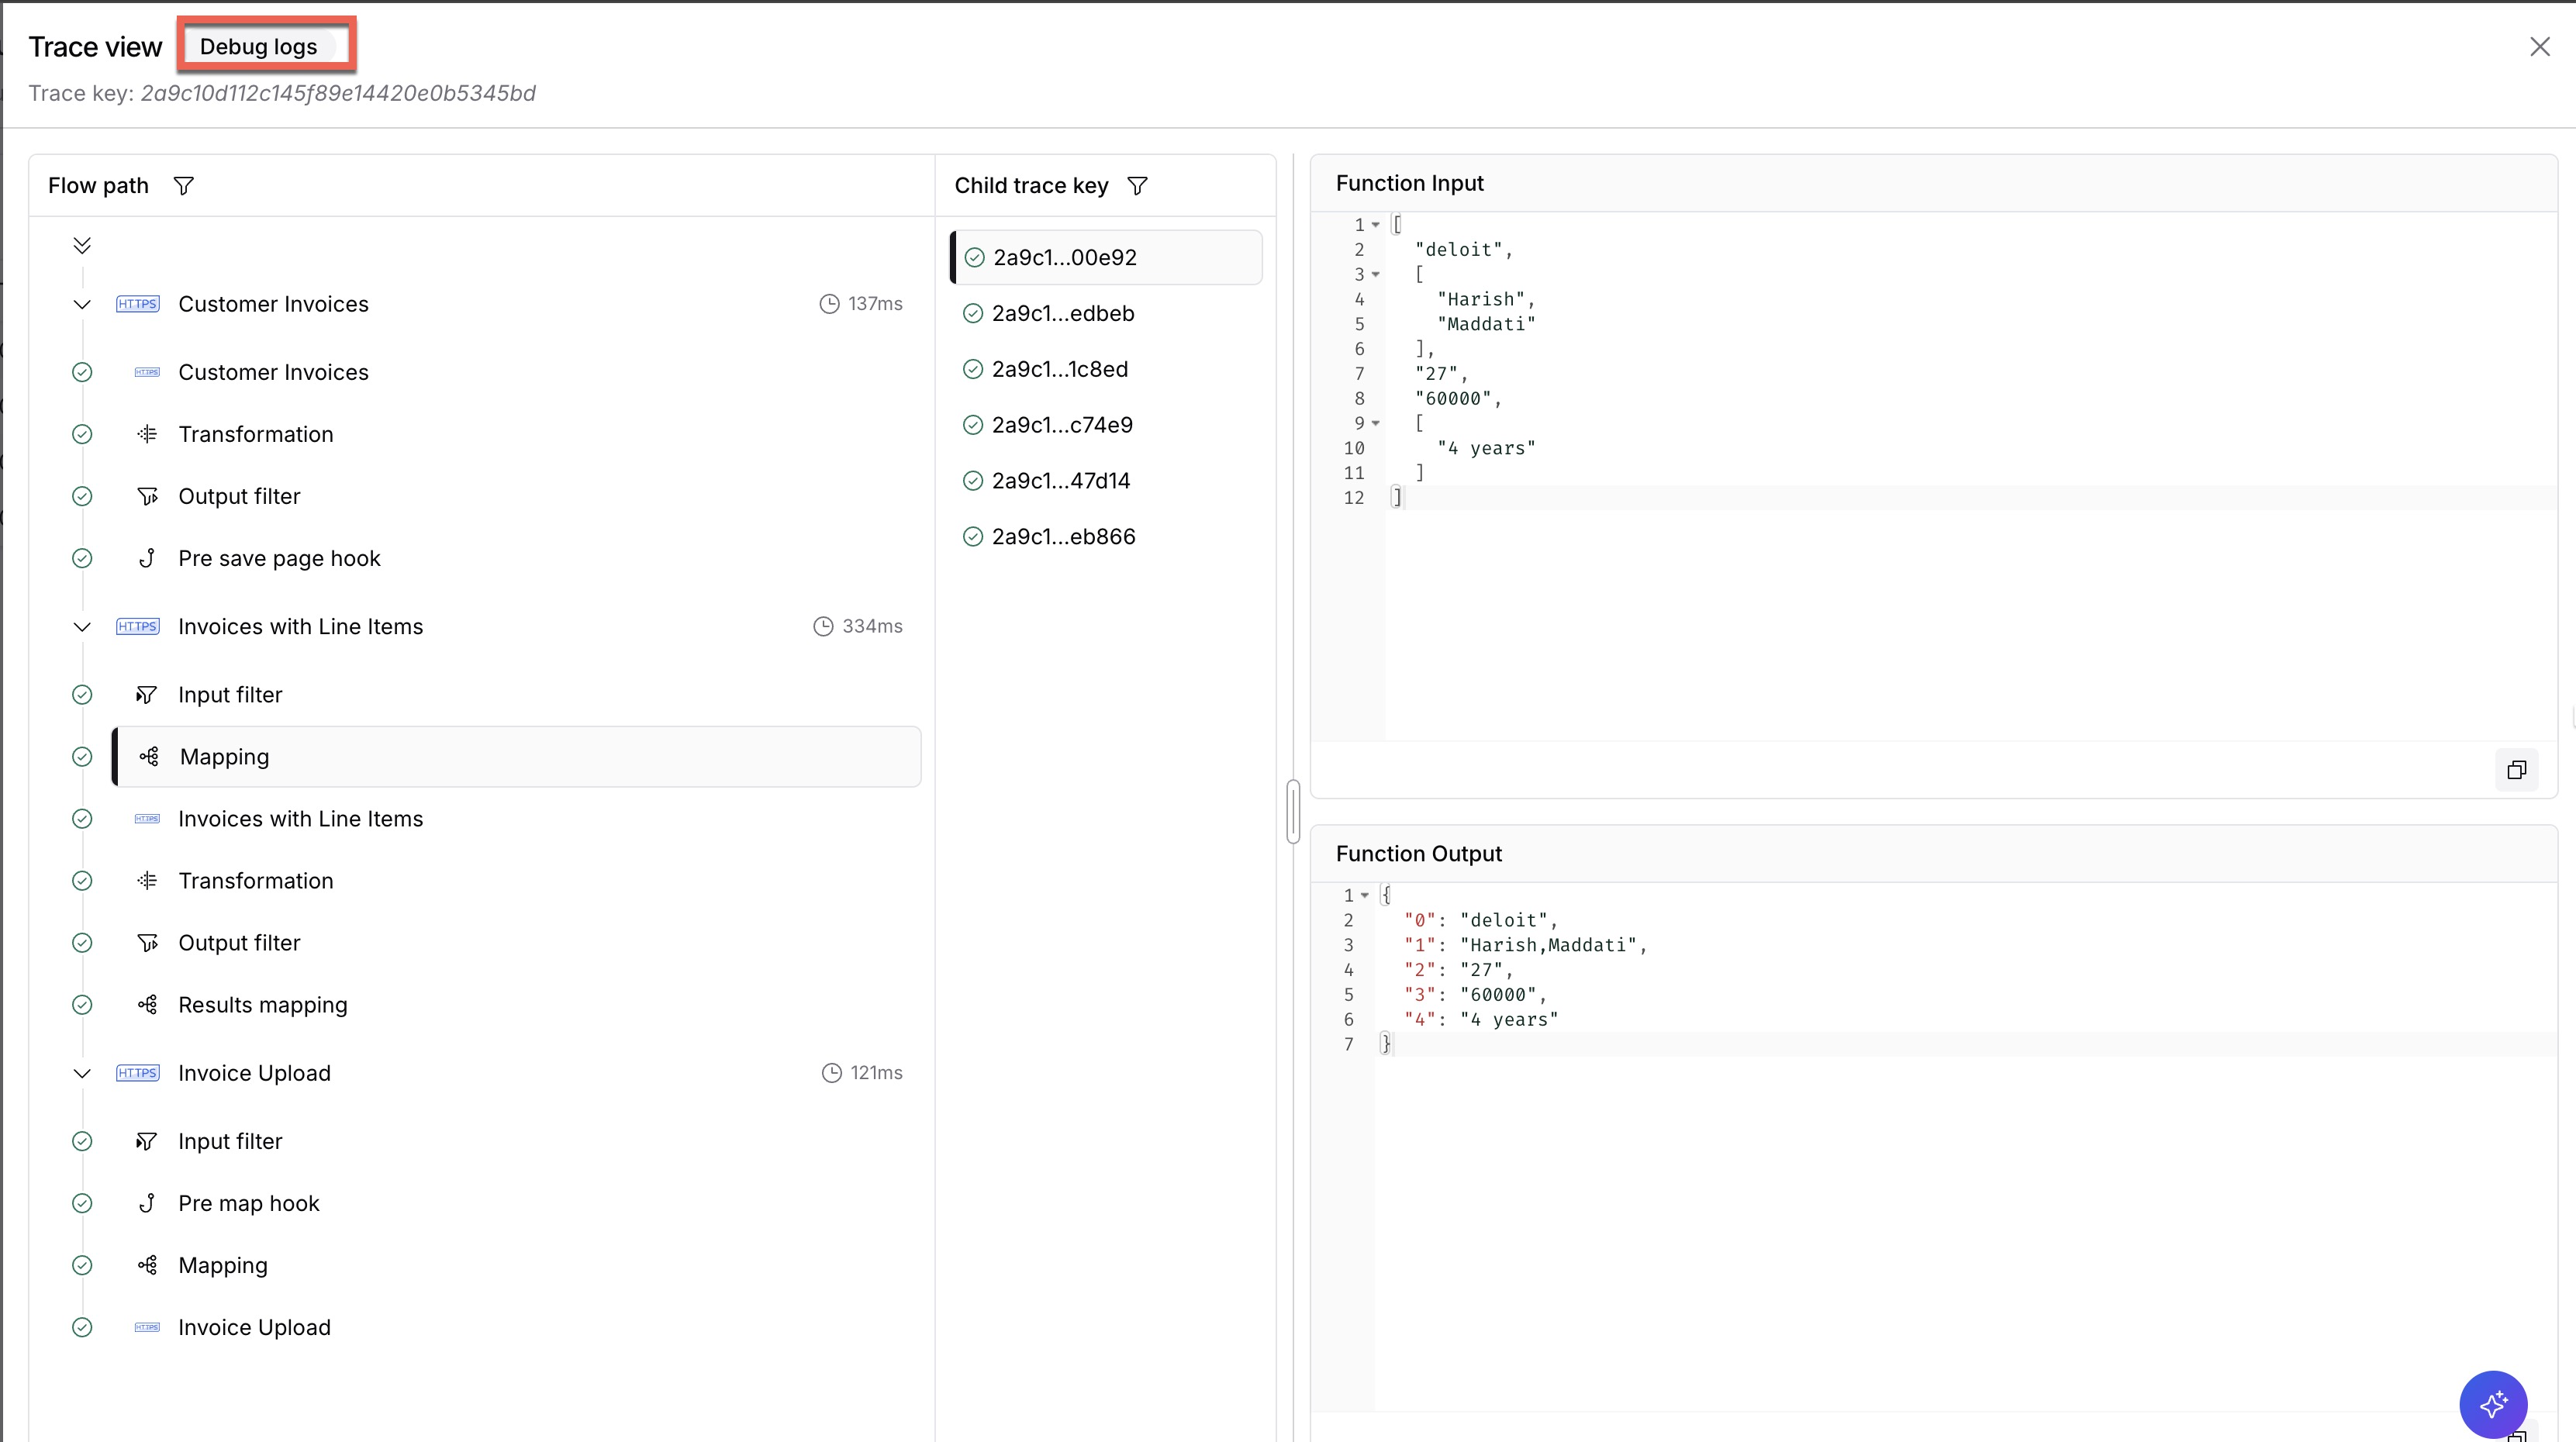The height and width of the screenshot is (1442, 2576).
Task: Fold line 3 array in Function Input
Action: pyautogui.click(x=1376, y=274)
